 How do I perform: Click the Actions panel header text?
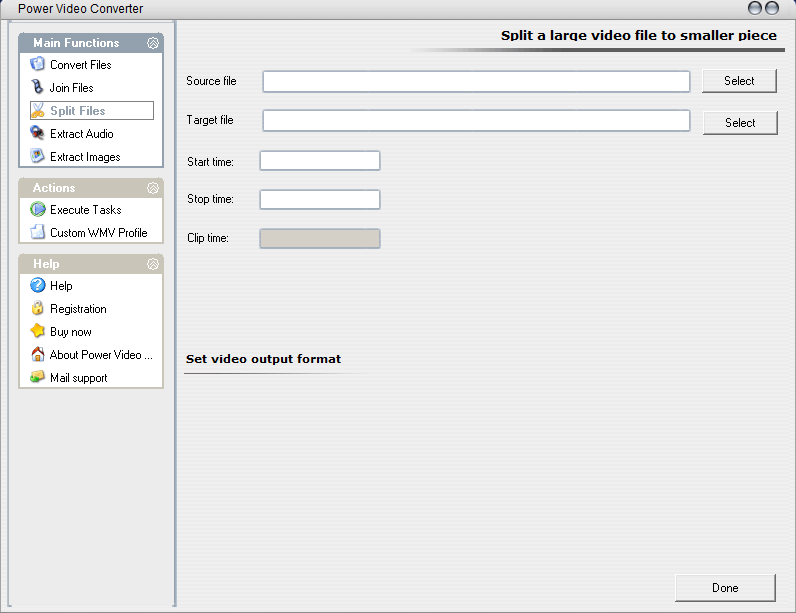tap(54, 188)
